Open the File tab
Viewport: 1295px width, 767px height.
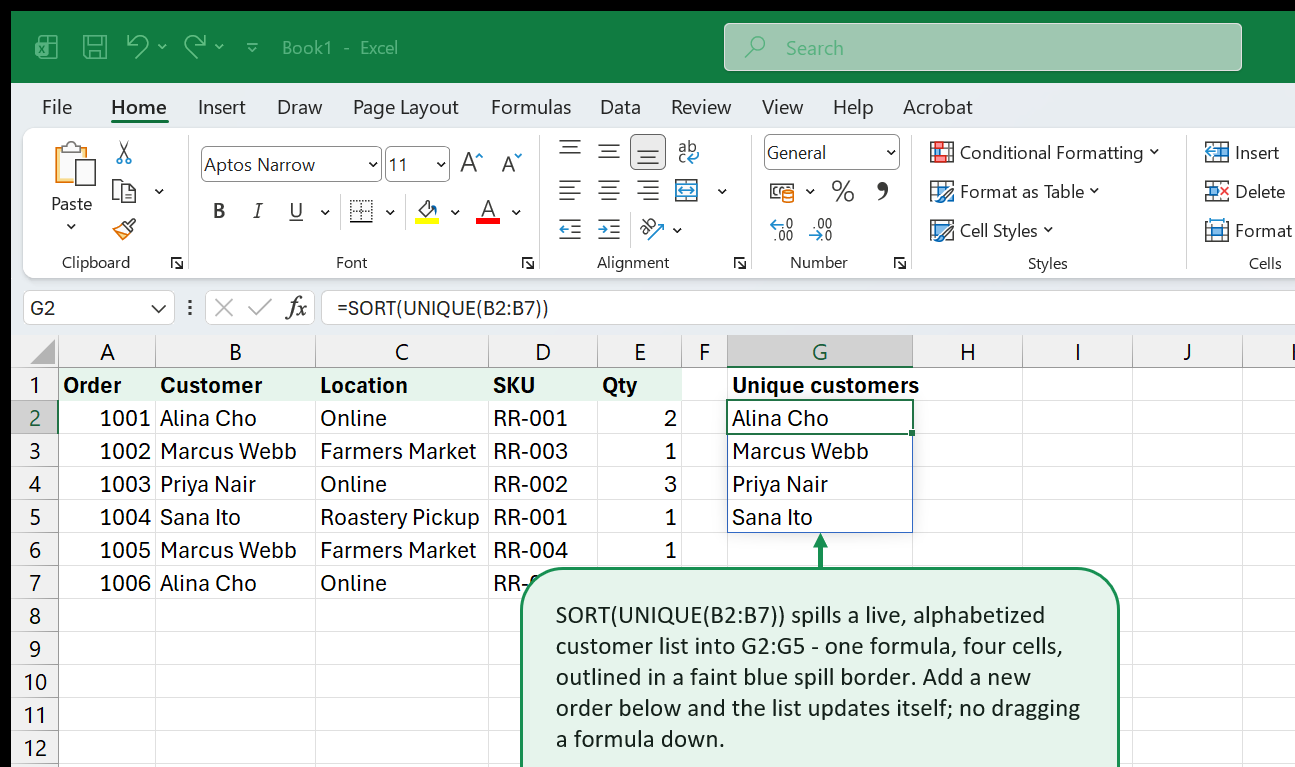click(57, 107)
